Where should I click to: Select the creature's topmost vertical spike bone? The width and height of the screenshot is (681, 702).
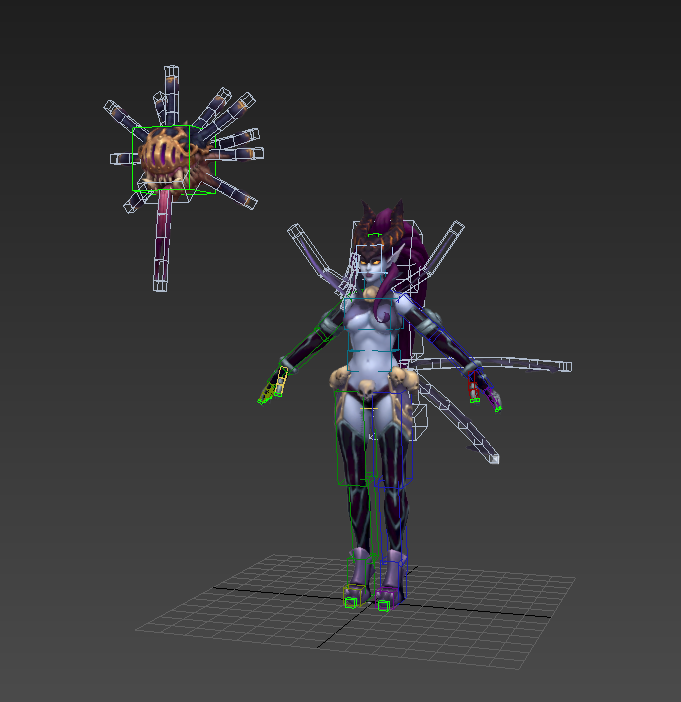[x=171, y=95]
